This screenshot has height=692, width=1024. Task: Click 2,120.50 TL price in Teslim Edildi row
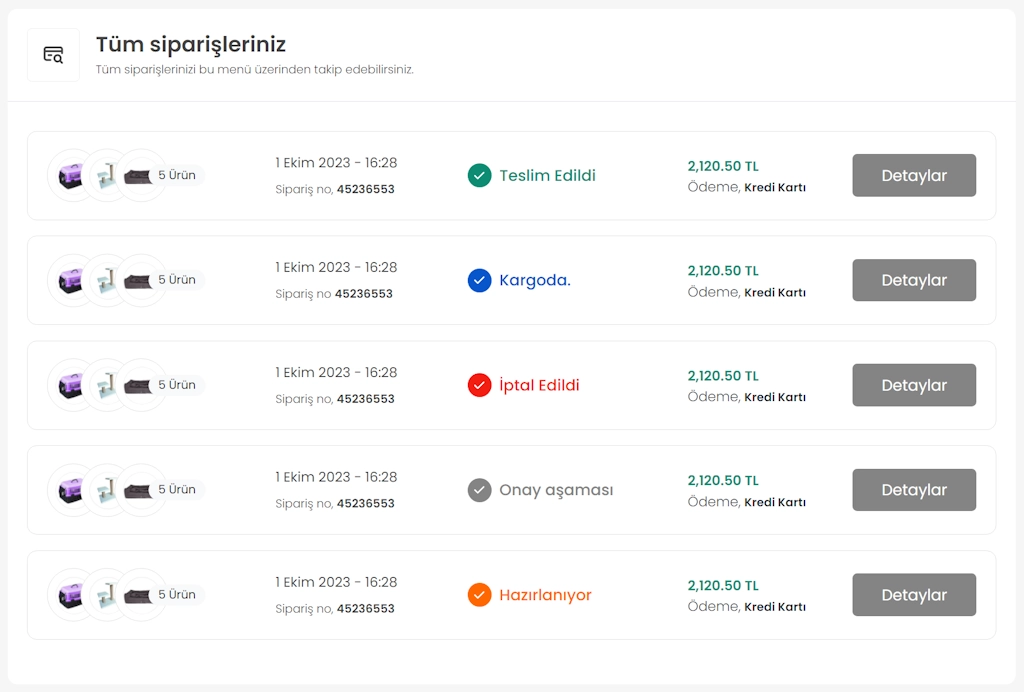click(x=723, y=166)
